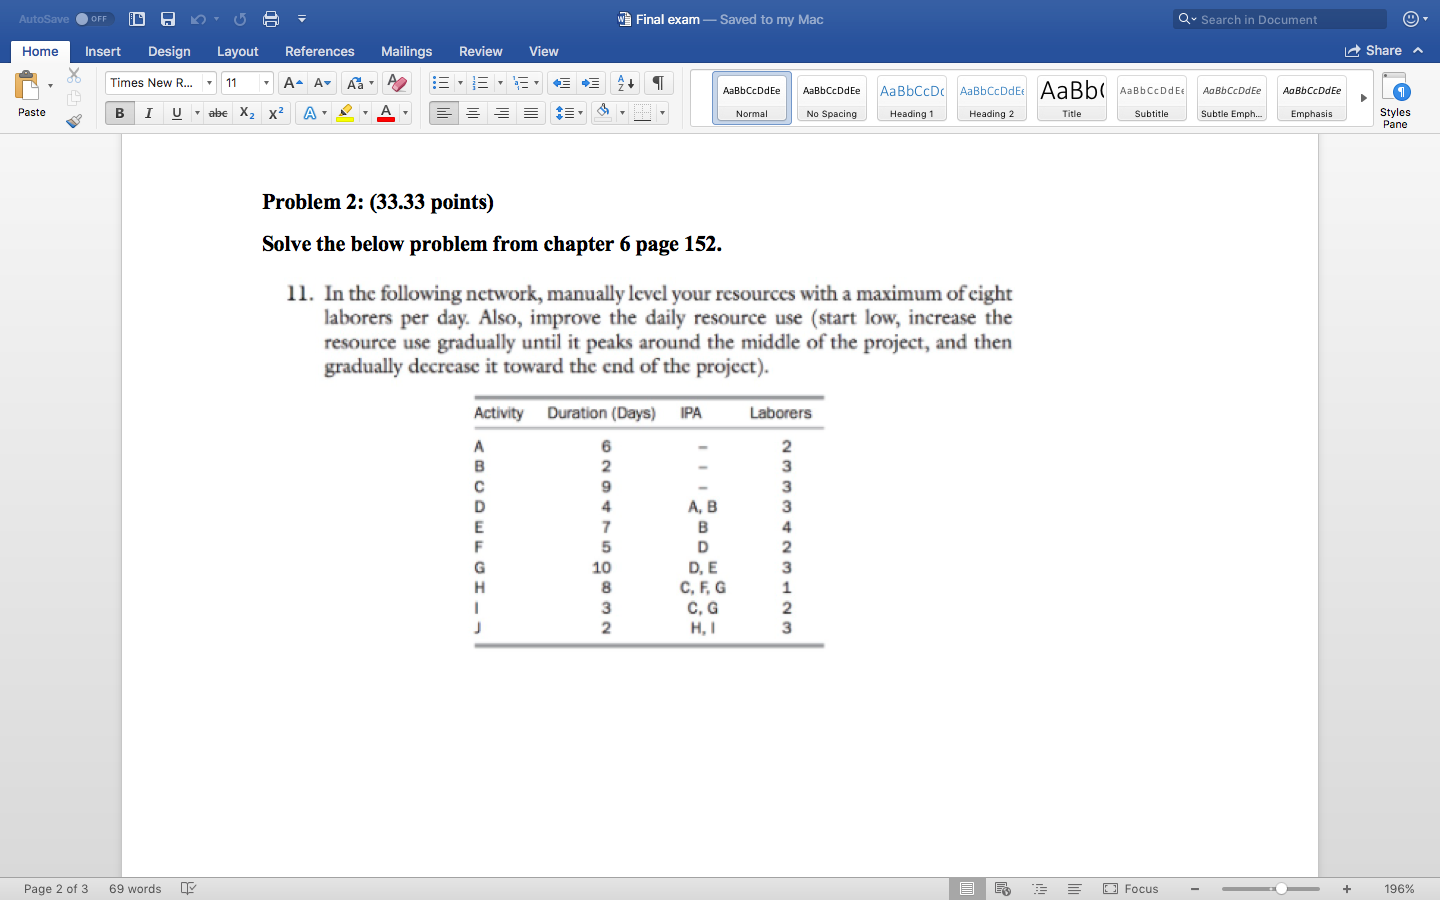Increase the paragraph indent
Viewport: 1440px width, 900px height.
pos(591,83)
